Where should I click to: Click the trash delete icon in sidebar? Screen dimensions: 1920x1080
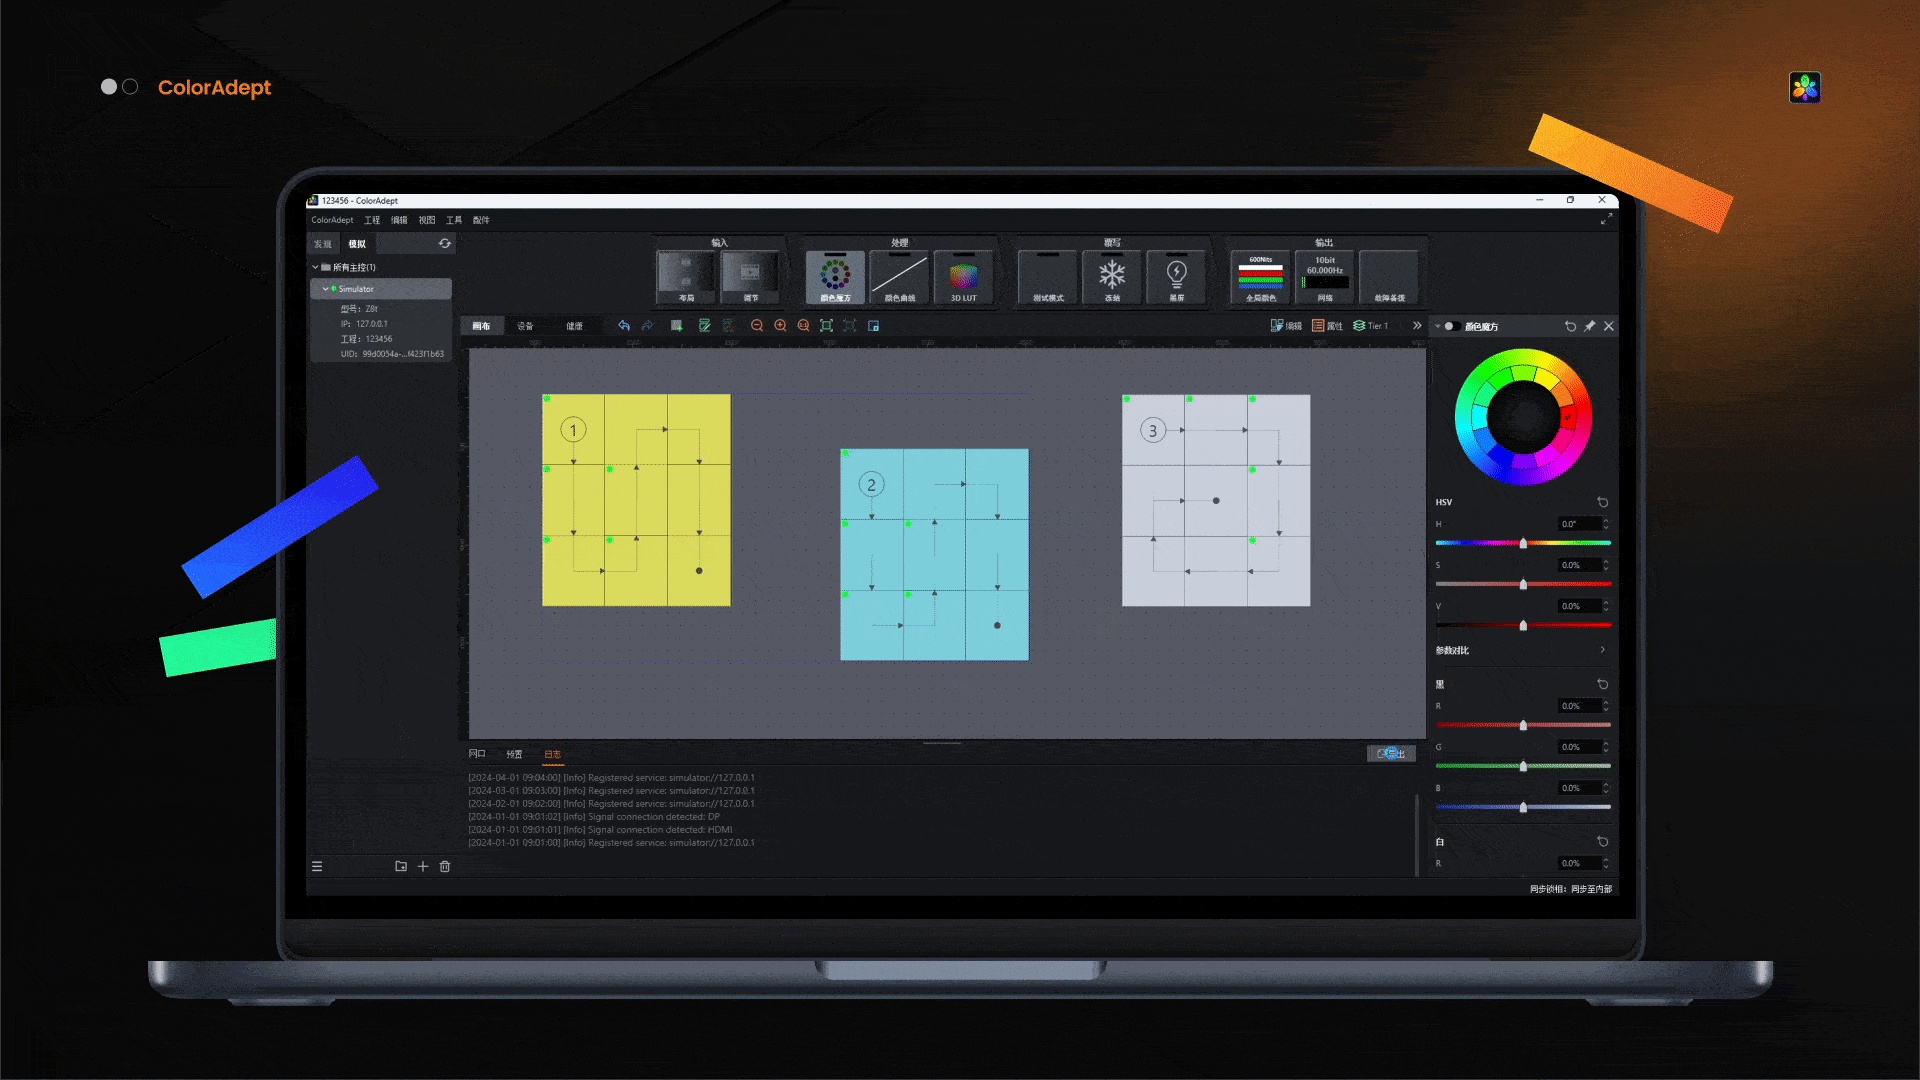pyautogui.click(x=445, y=867)
